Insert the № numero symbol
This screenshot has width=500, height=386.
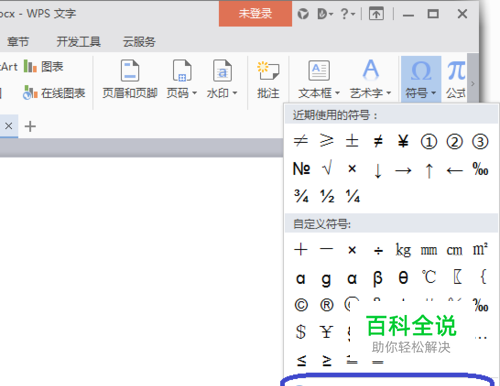(301, 169)
